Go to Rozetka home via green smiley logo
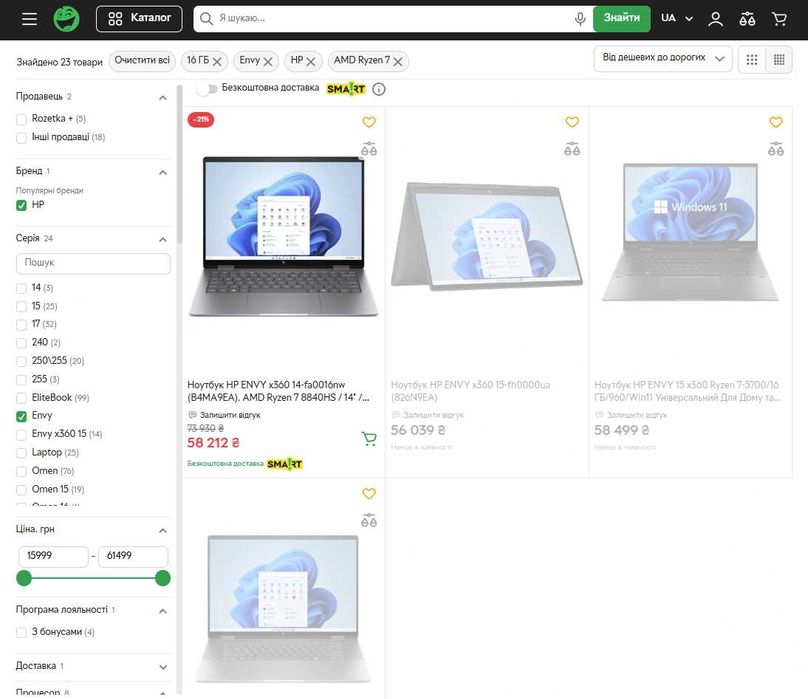 [x=66, y=19]
